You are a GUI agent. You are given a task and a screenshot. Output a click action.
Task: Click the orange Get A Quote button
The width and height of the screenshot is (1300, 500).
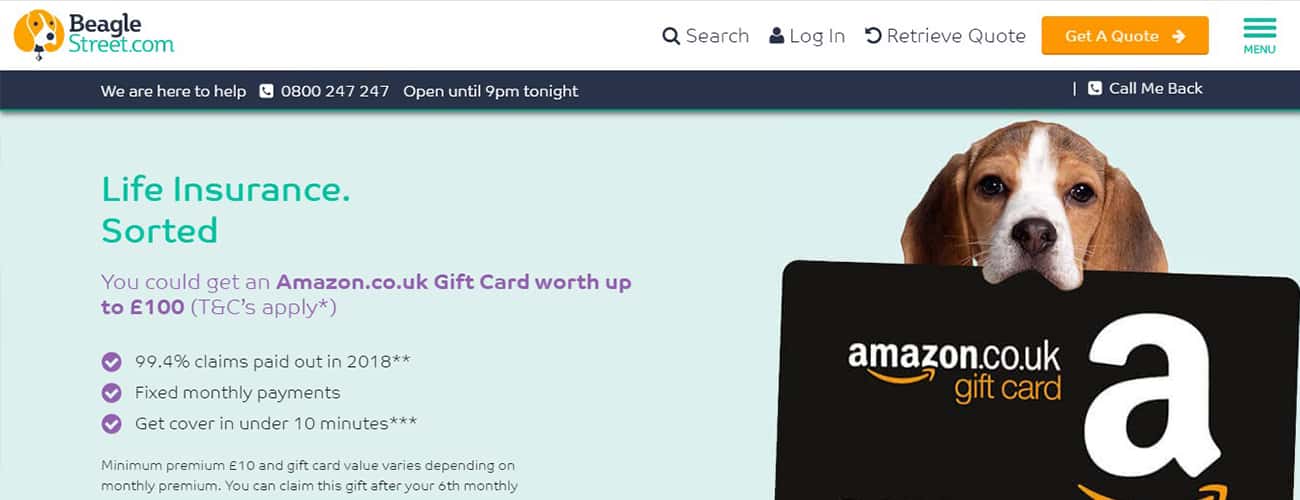point(1125,36)
